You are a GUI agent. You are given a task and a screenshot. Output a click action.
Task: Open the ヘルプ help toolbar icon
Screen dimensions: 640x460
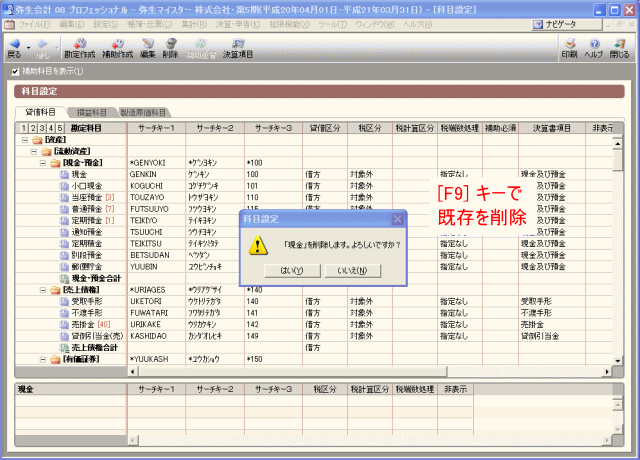[x=594, y=43]
